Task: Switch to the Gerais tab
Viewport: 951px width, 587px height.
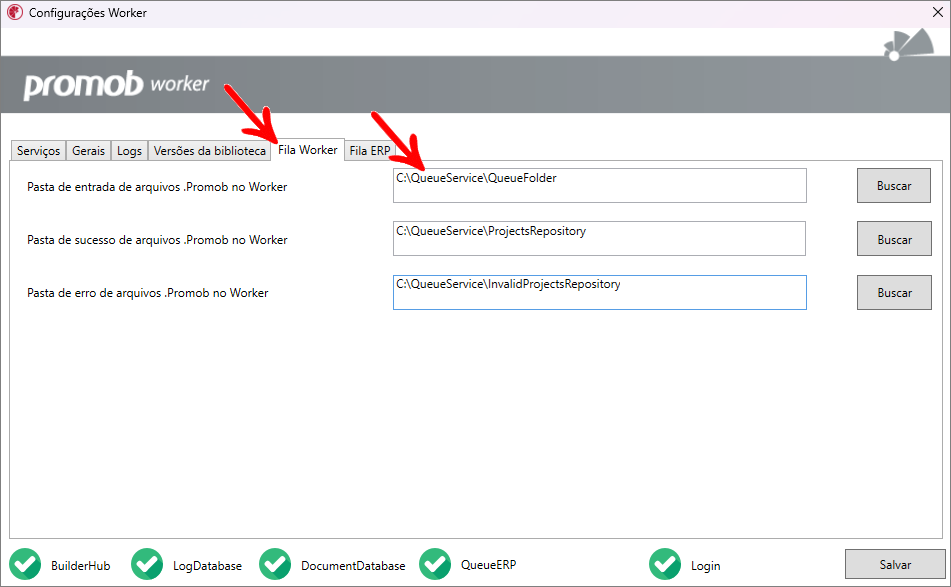Action: (89, 150)
